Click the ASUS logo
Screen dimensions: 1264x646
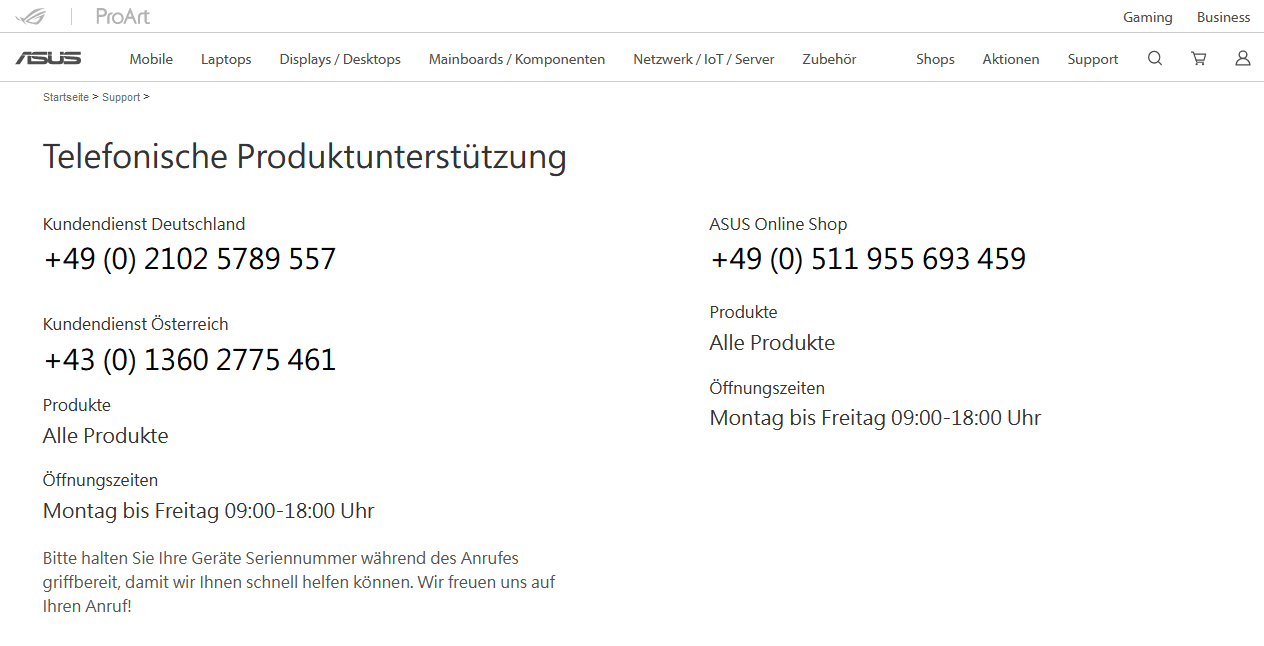(x=49, y=58)
